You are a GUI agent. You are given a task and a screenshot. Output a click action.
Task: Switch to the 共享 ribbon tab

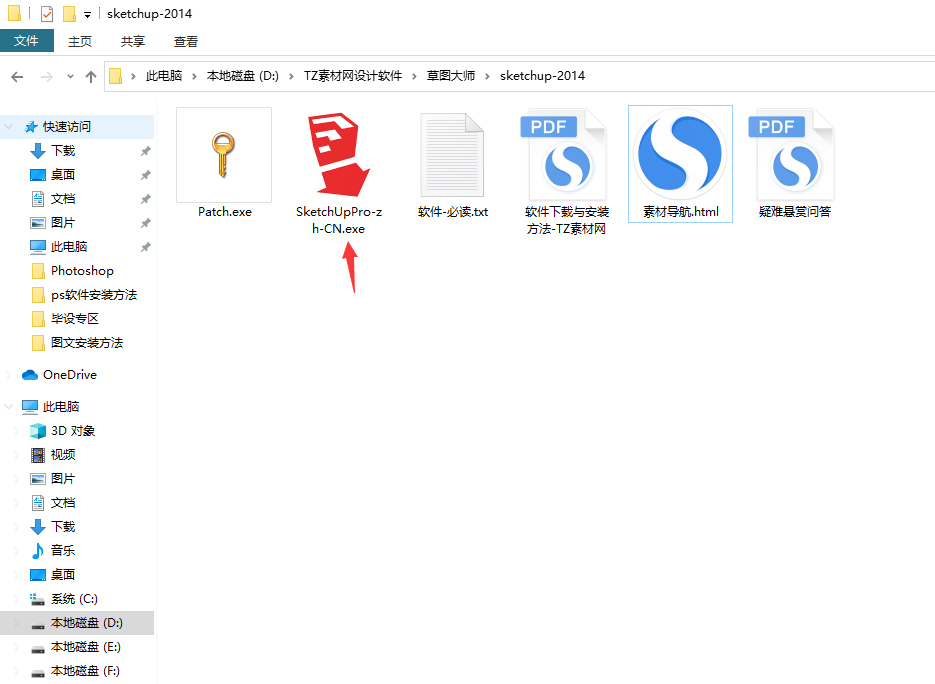132,41
